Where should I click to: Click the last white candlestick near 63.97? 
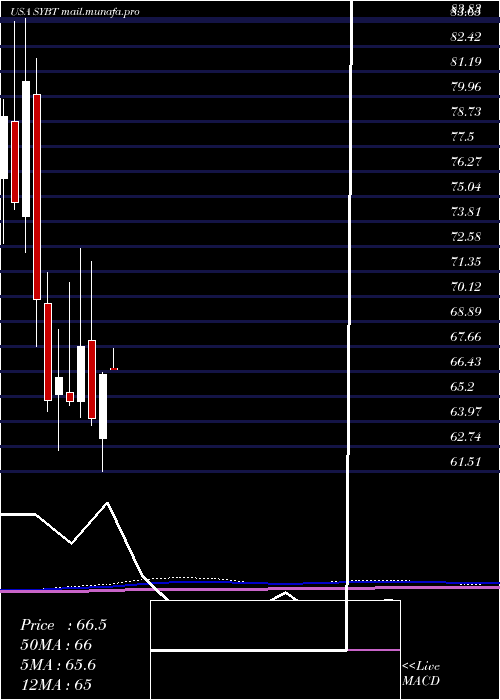[x=103, y=406]
